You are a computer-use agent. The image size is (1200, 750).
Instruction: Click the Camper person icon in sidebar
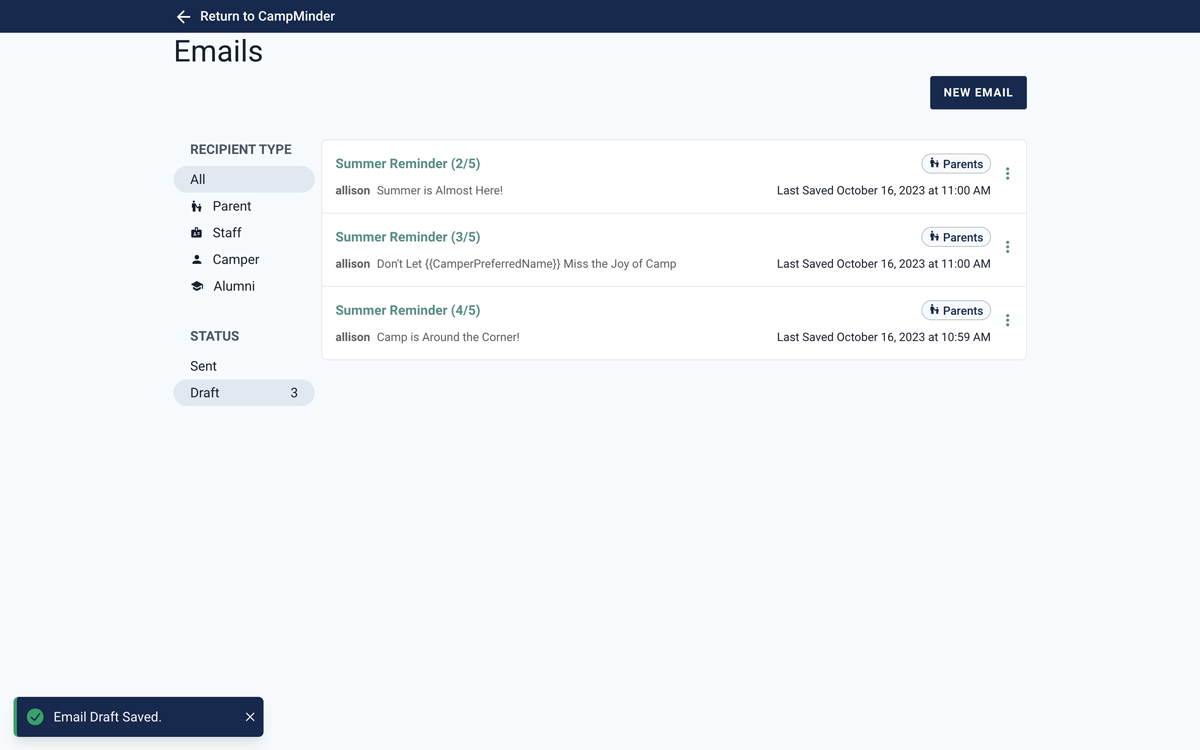click(197, 260)
